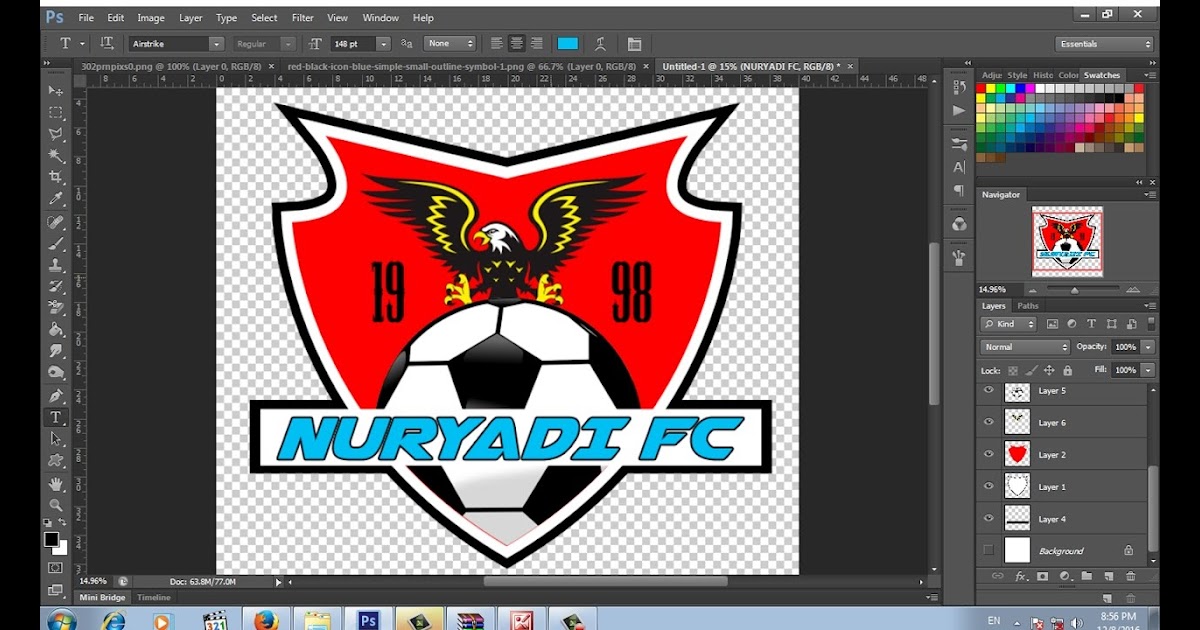Screen dimensions: 1200x630
Task: Click the Navigator zoom slider
Action: tap(1075, 289)
